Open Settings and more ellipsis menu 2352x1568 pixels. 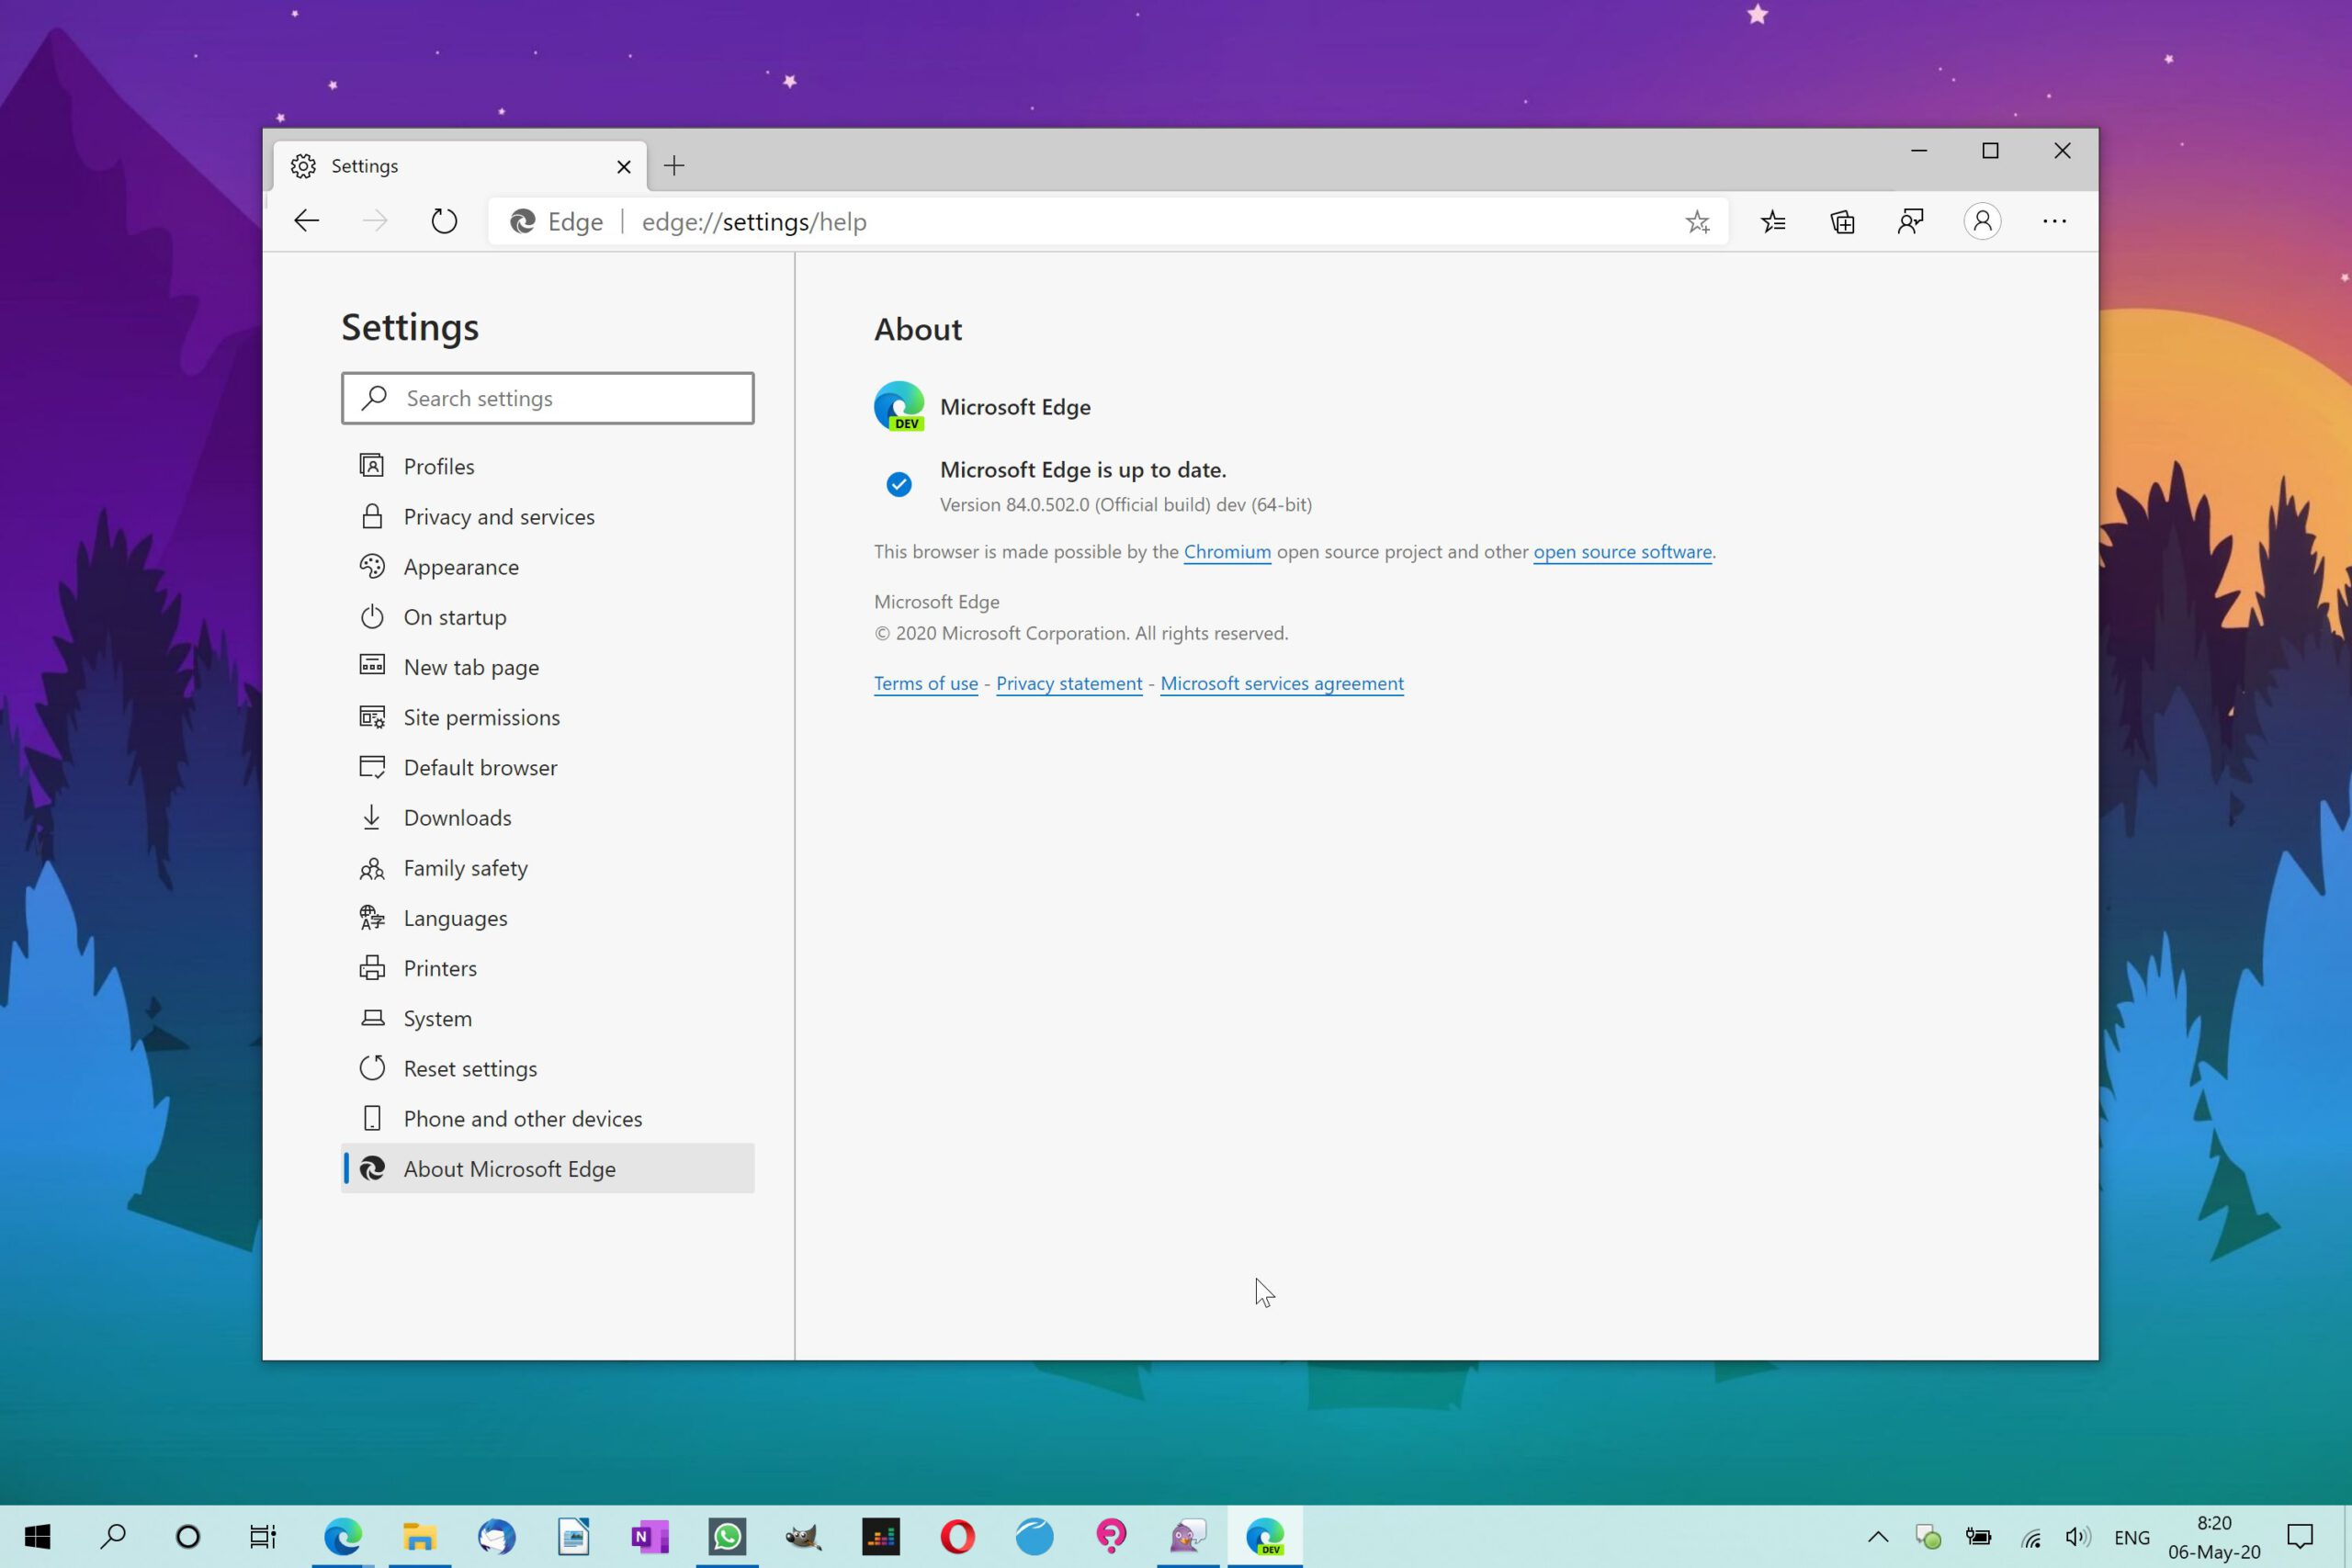coord(2054,221)
